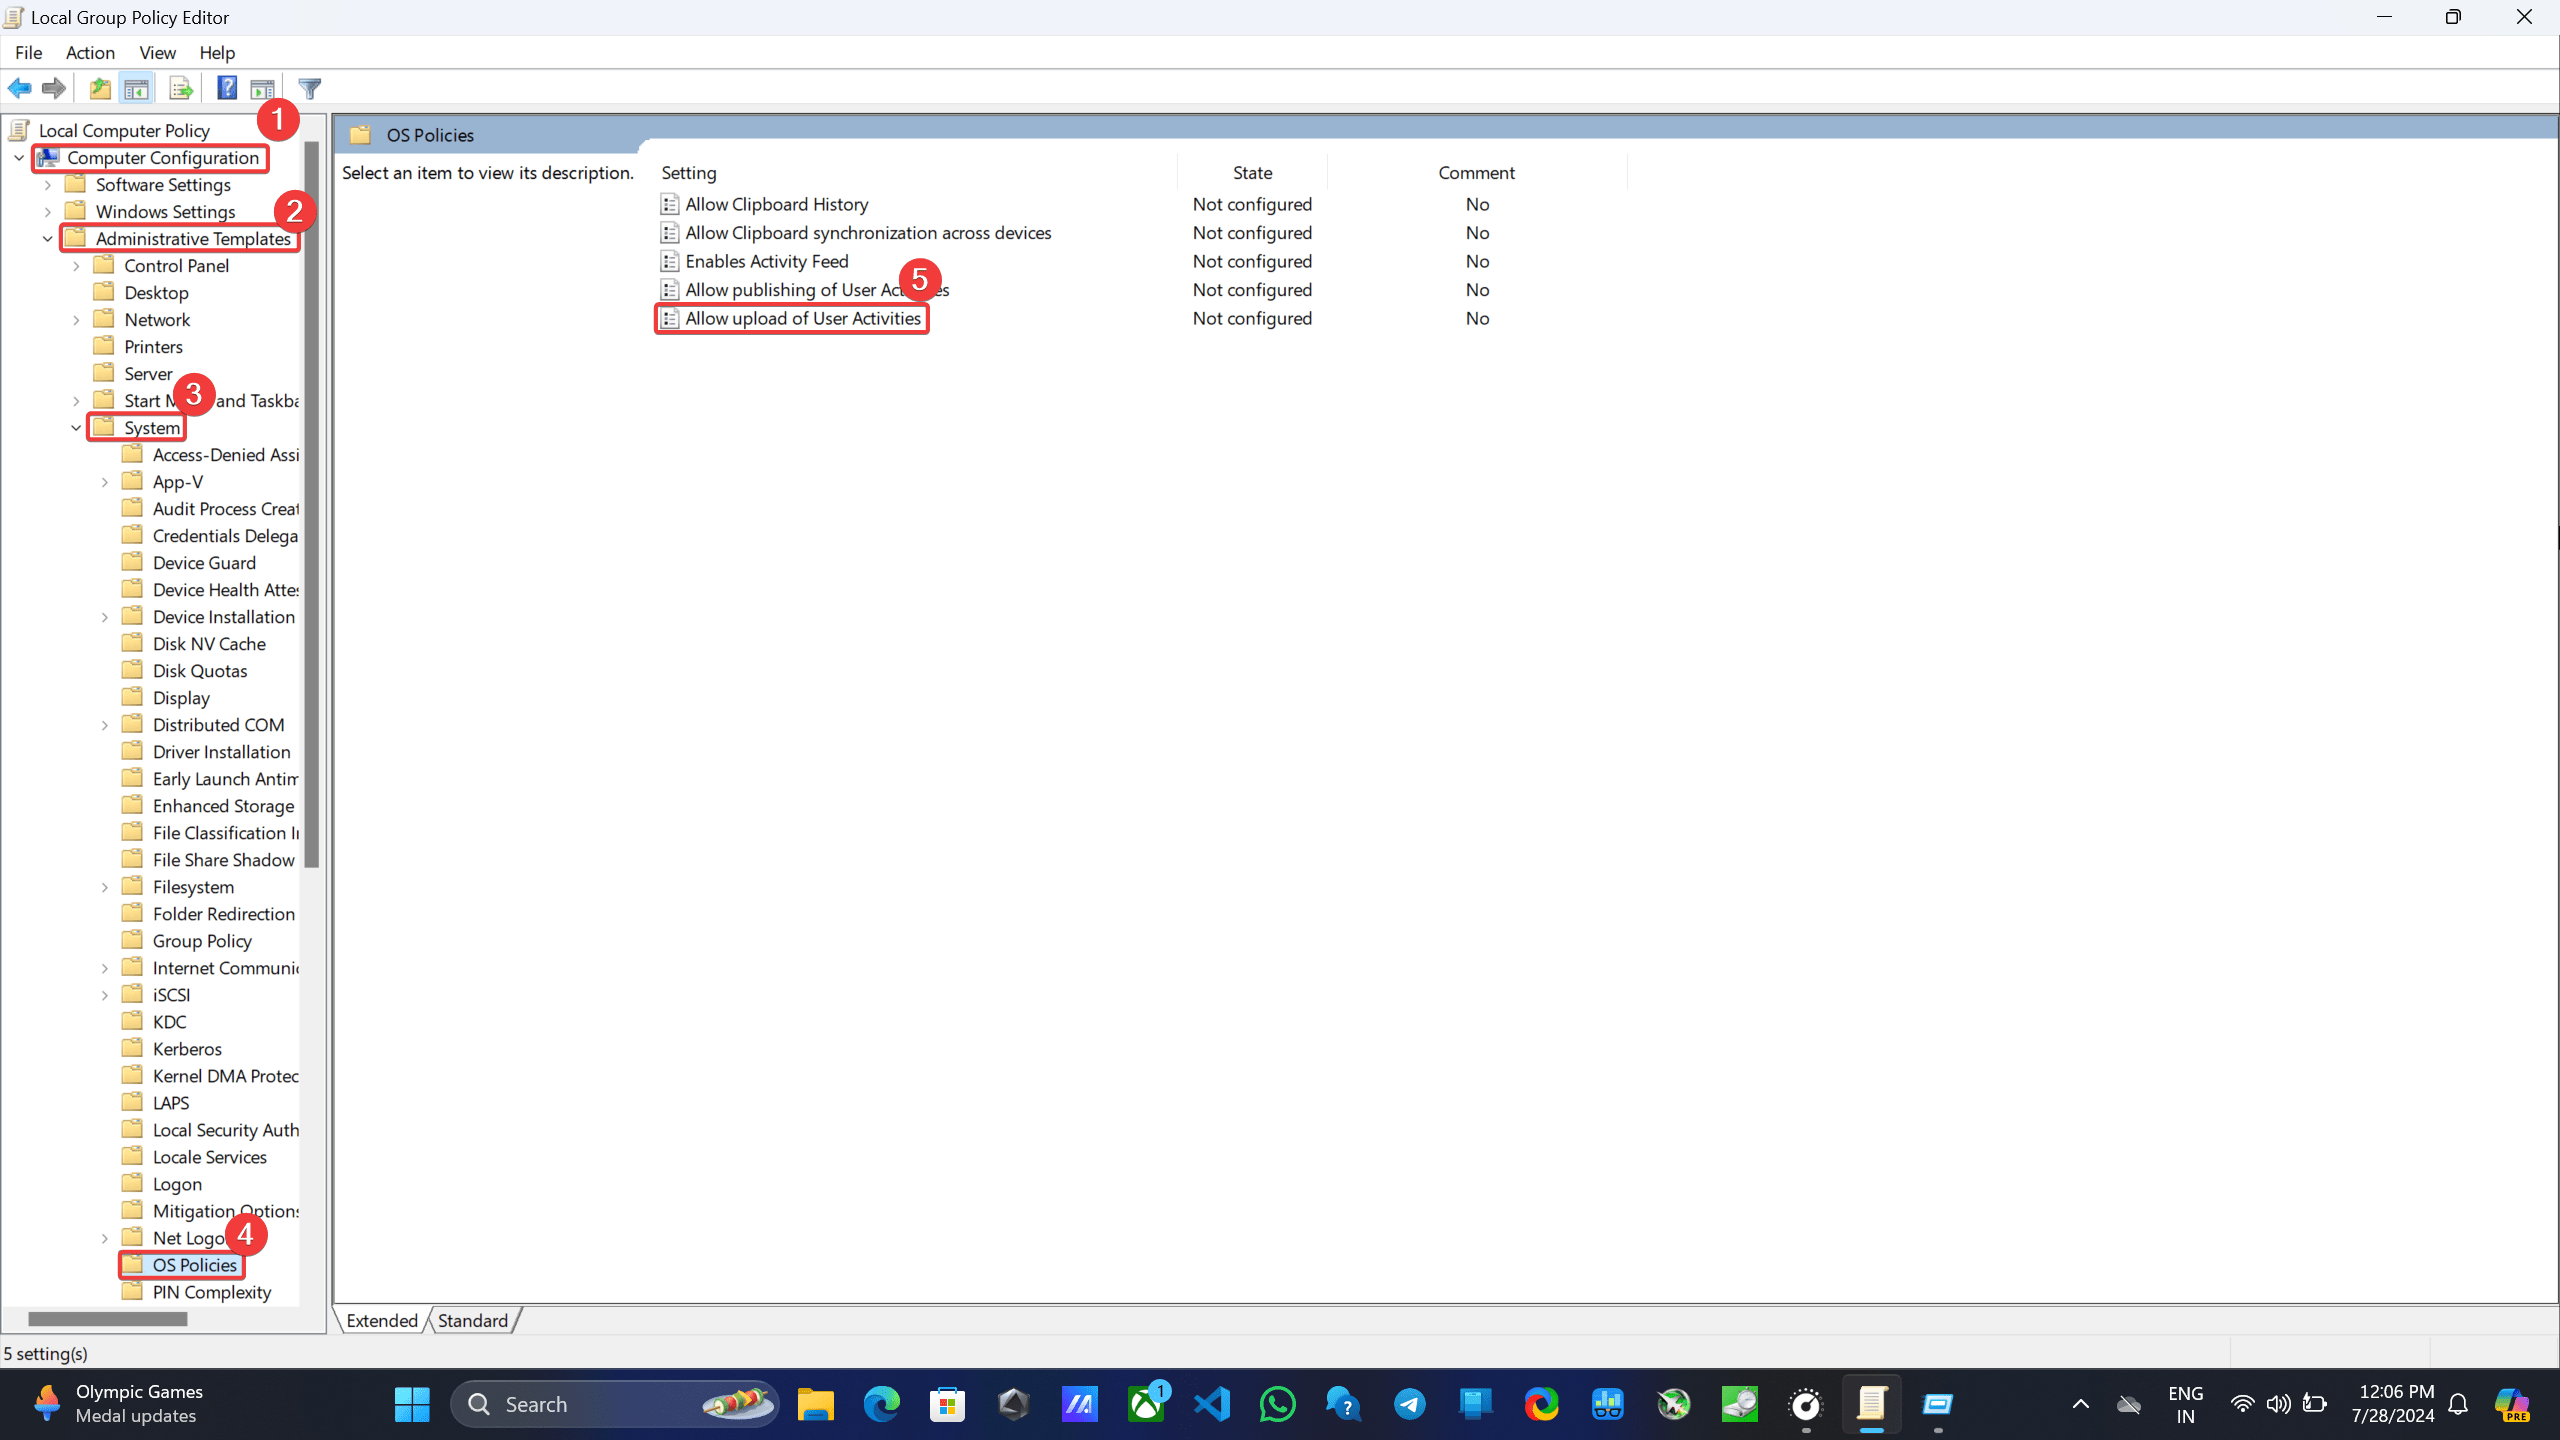Open Microsoft Edge from taskbar

pos(881,1404)
